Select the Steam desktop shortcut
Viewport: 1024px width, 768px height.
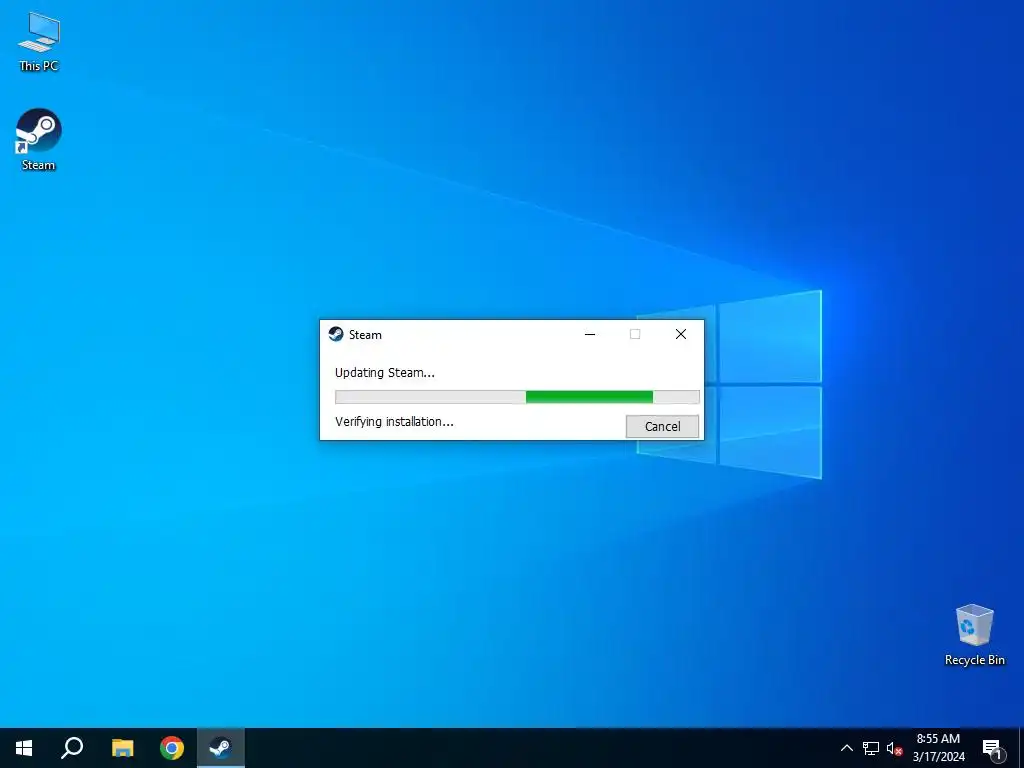pyautogui.click(x=39, y=140)
